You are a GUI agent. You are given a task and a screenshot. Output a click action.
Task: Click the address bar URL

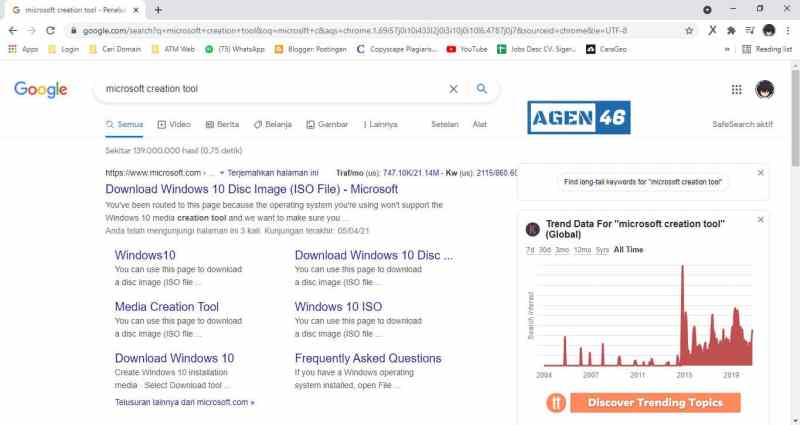(x=355, y=31)
